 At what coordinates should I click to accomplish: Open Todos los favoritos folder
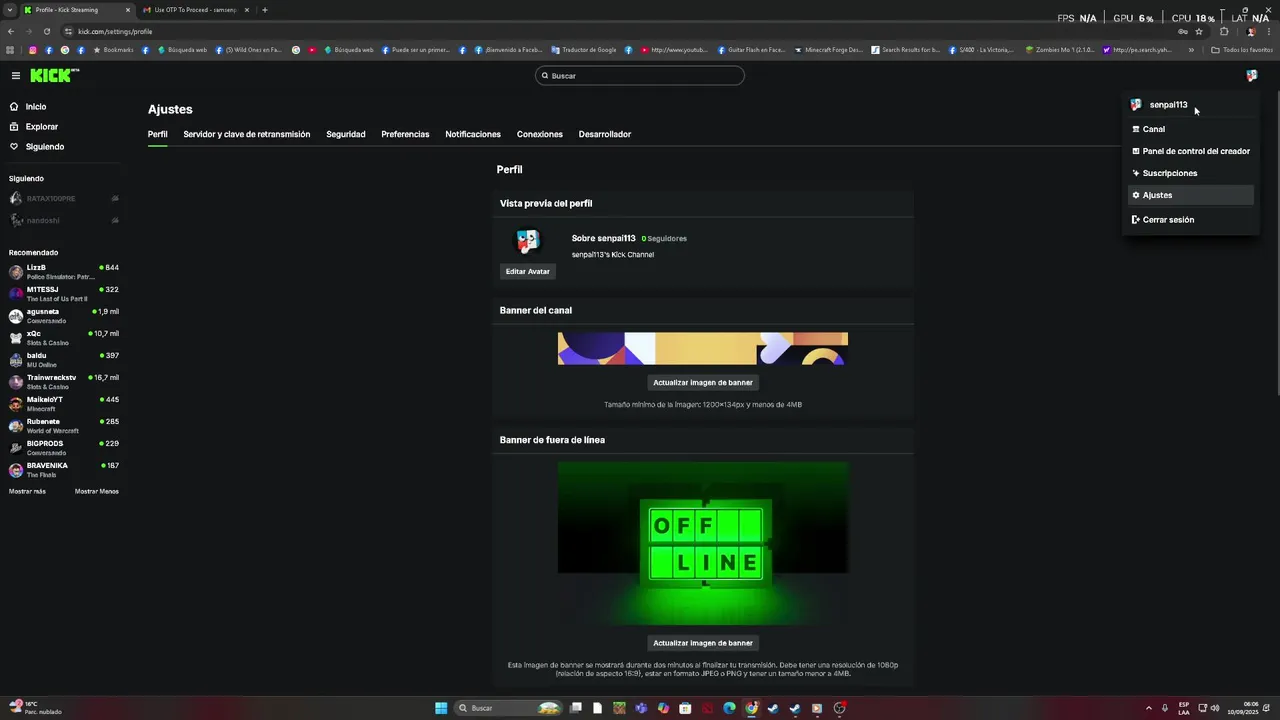pyautogui.click(x=1242, y=49)
